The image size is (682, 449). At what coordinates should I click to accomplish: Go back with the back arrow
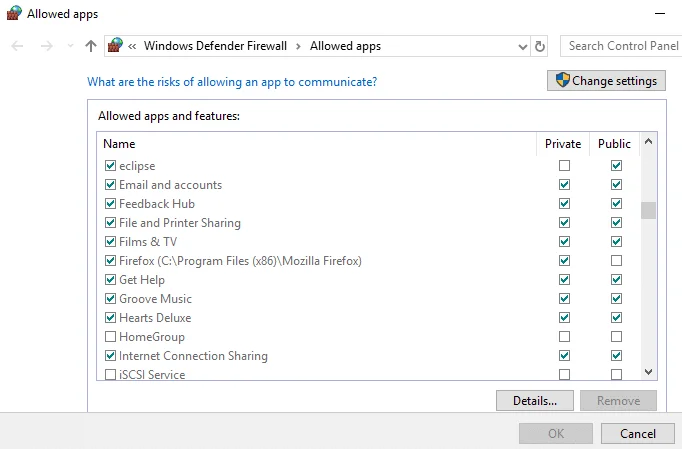tap(17, 46)
